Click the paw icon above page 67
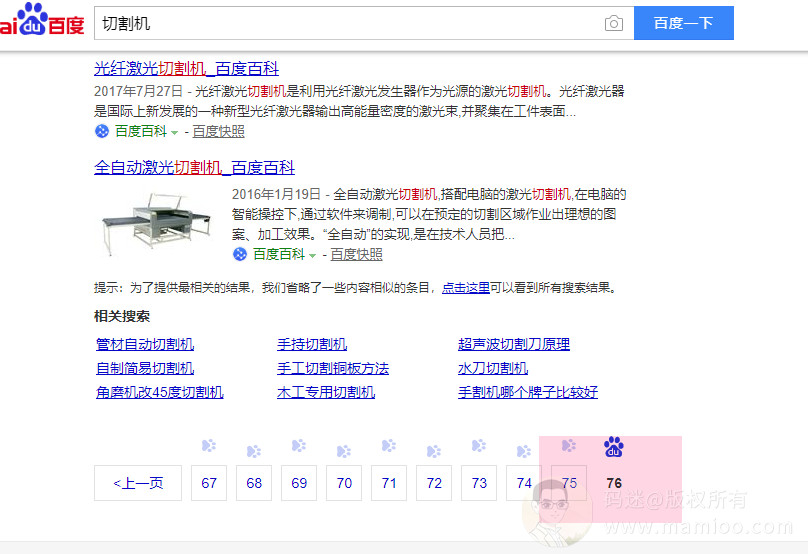This screenshot has width=808, height=554. 209,446
